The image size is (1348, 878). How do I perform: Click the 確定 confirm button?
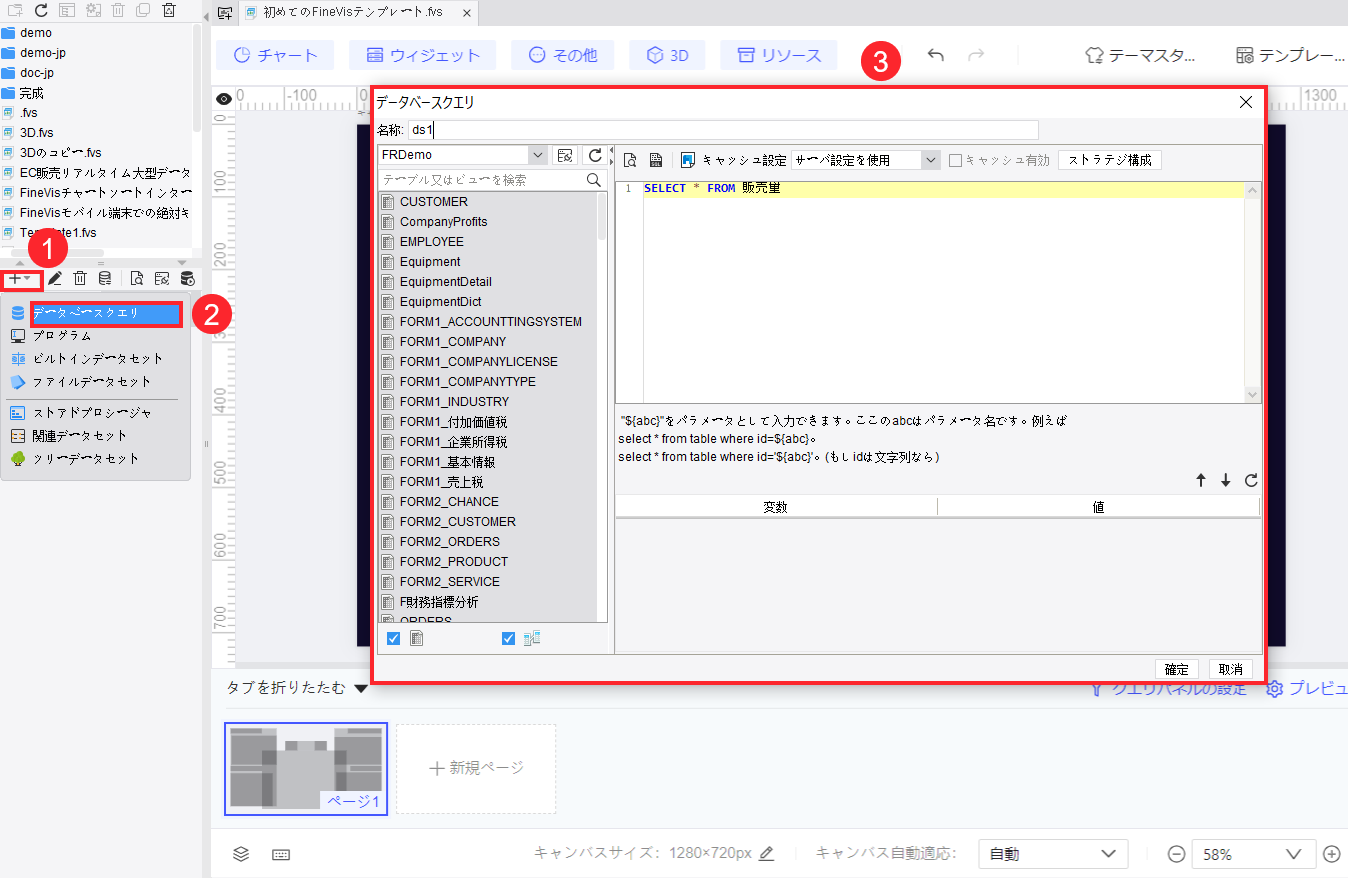1177,669
